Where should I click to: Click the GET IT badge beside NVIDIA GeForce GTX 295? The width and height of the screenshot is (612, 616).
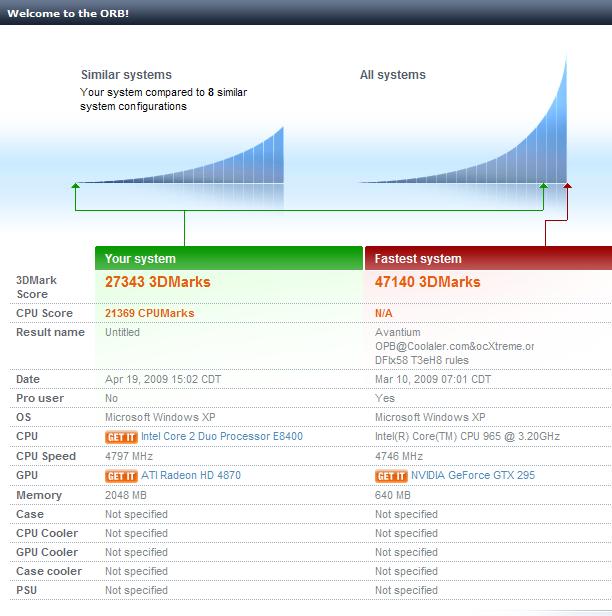click(391, 476)
